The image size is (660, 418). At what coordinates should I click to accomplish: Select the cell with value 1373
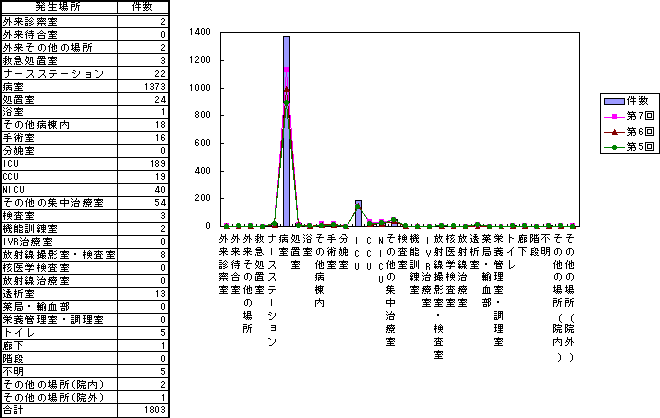[x=143, y=87]
